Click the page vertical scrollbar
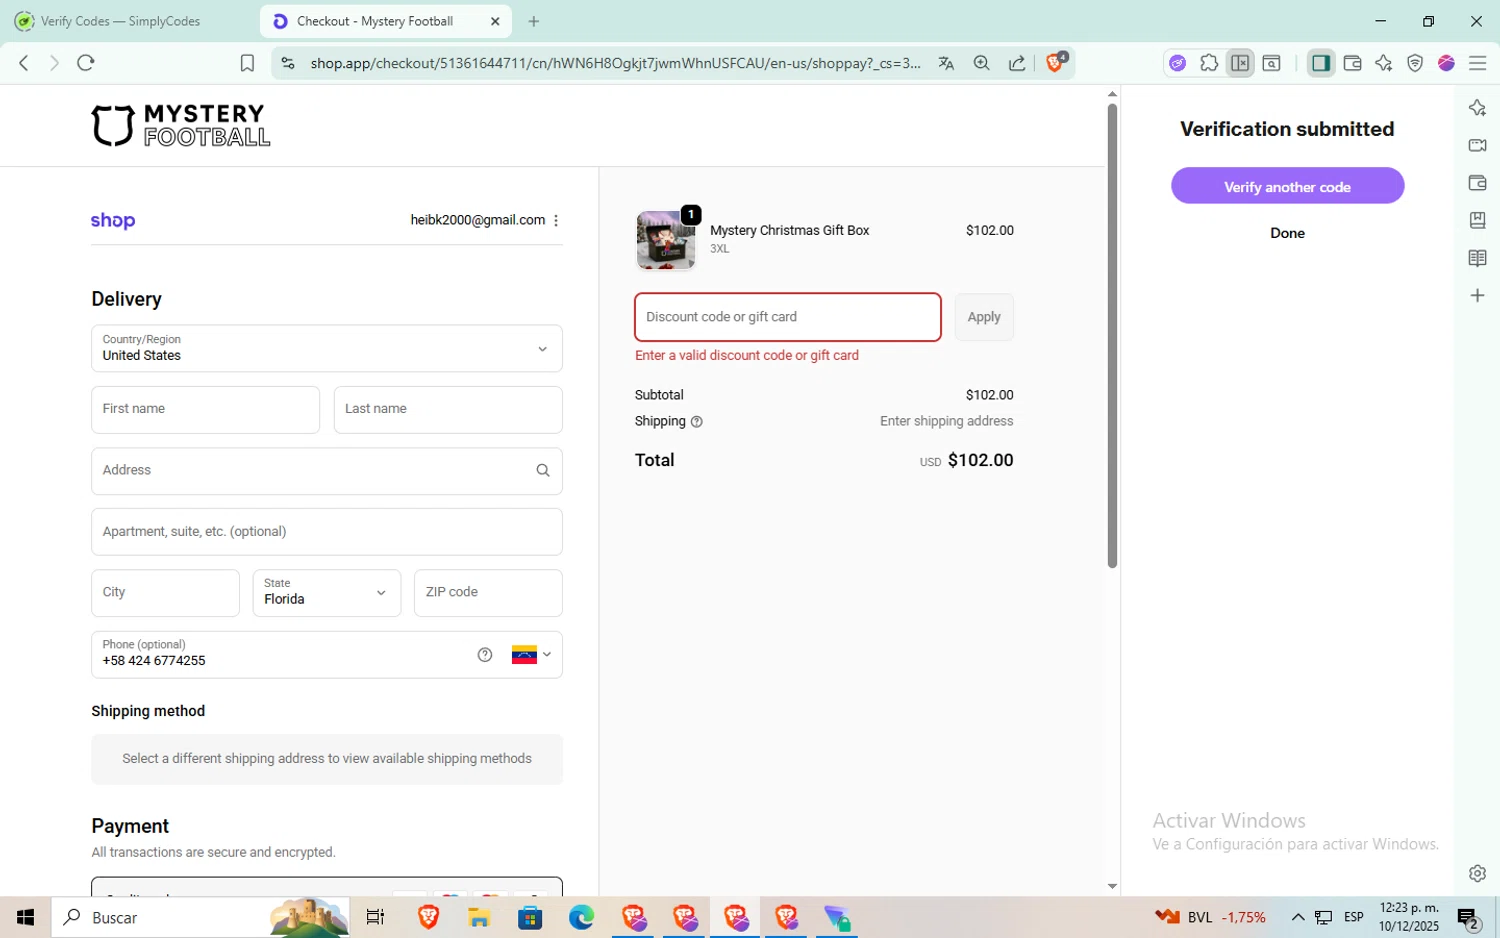This screenshot has height=938, width=1500. 1112,335
